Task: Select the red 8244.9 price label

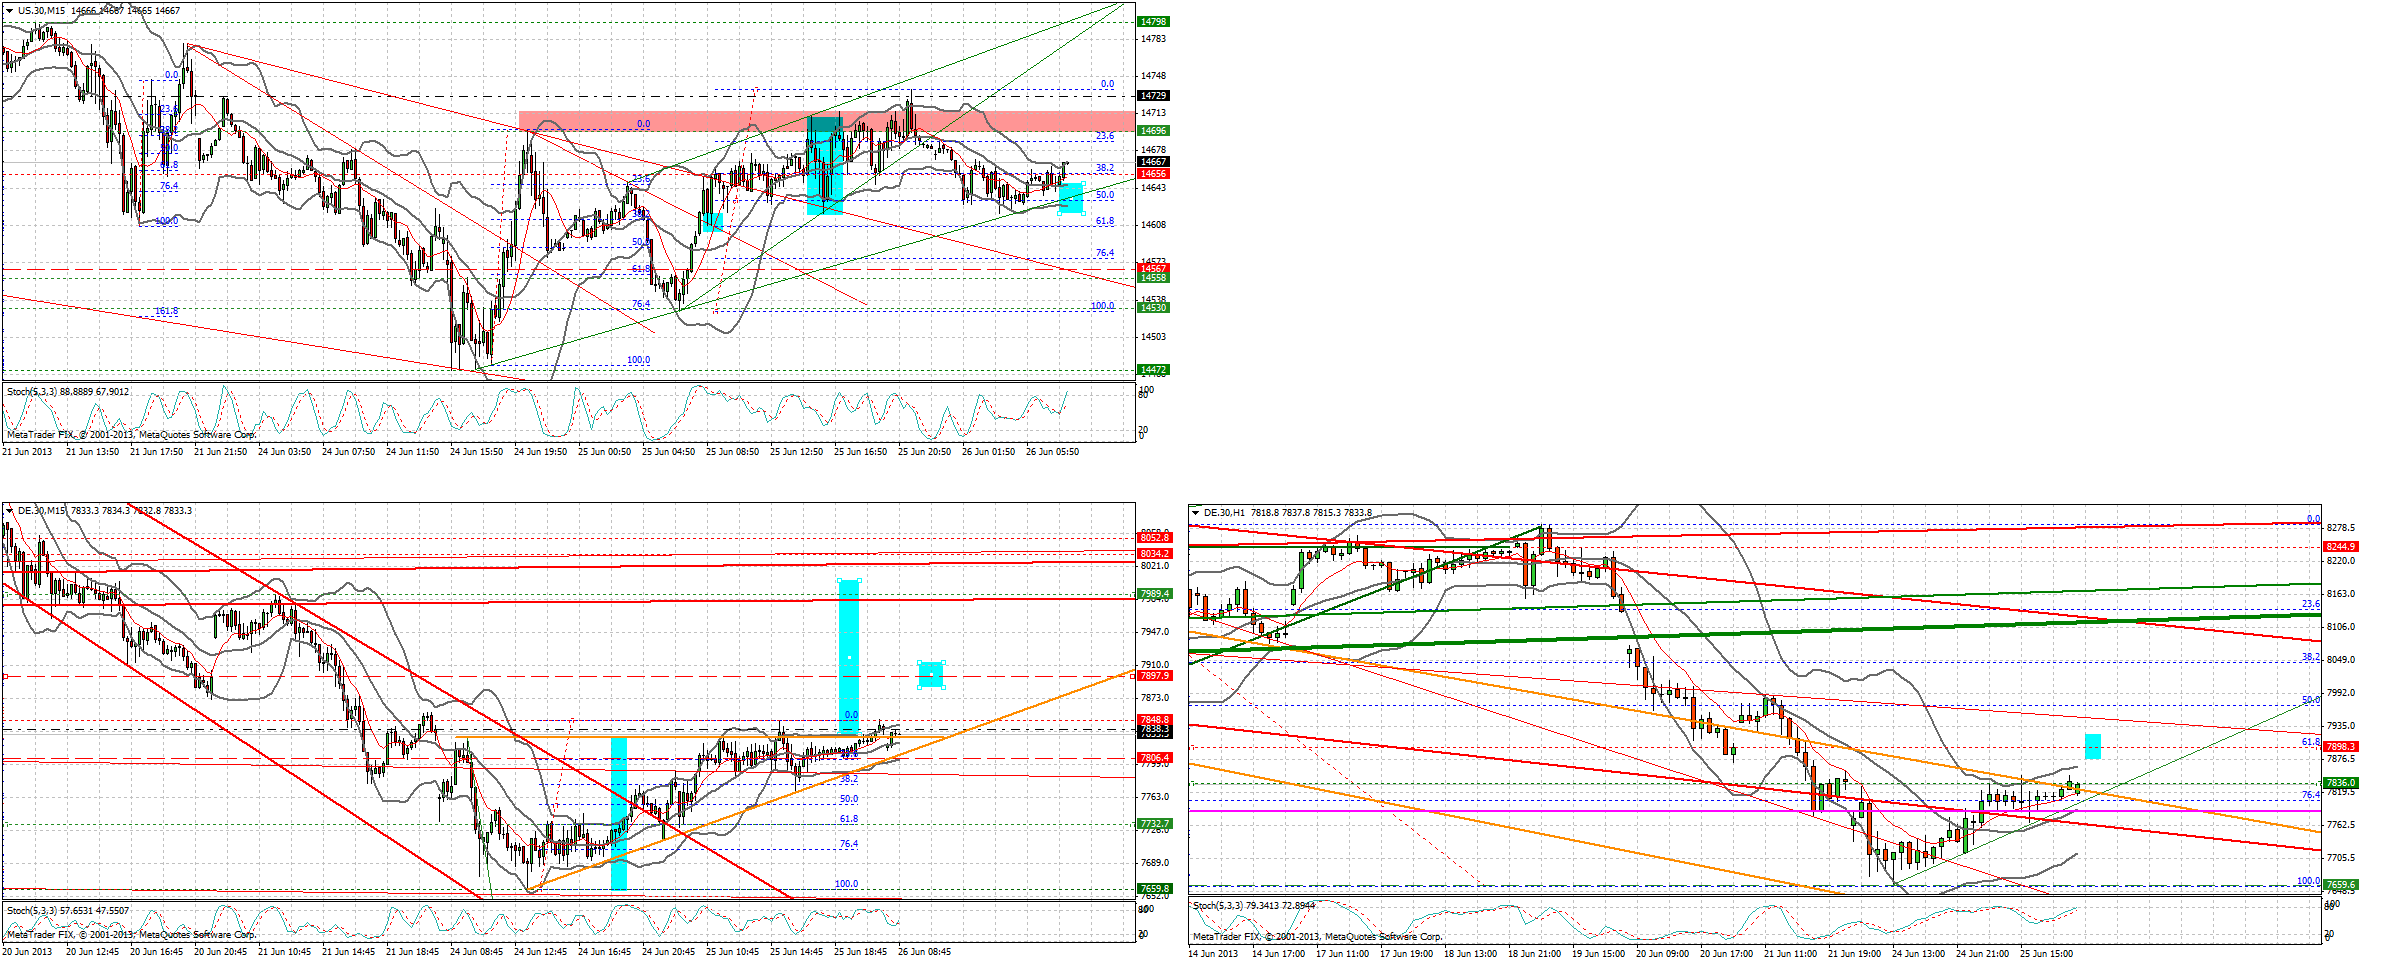Action: pyautogui.click(x=2341, y=547)
